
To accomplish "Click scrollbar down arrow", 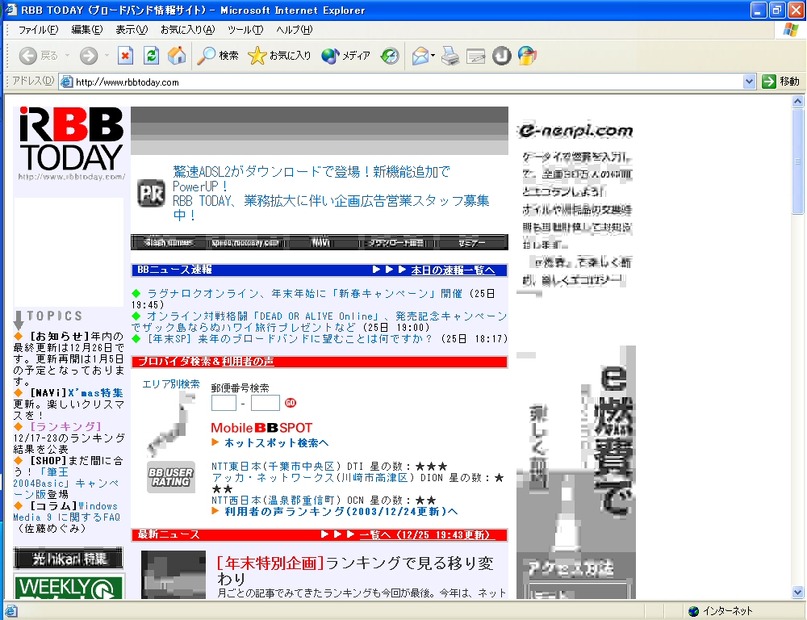I will pyautogui.click(x=798, y=592).
